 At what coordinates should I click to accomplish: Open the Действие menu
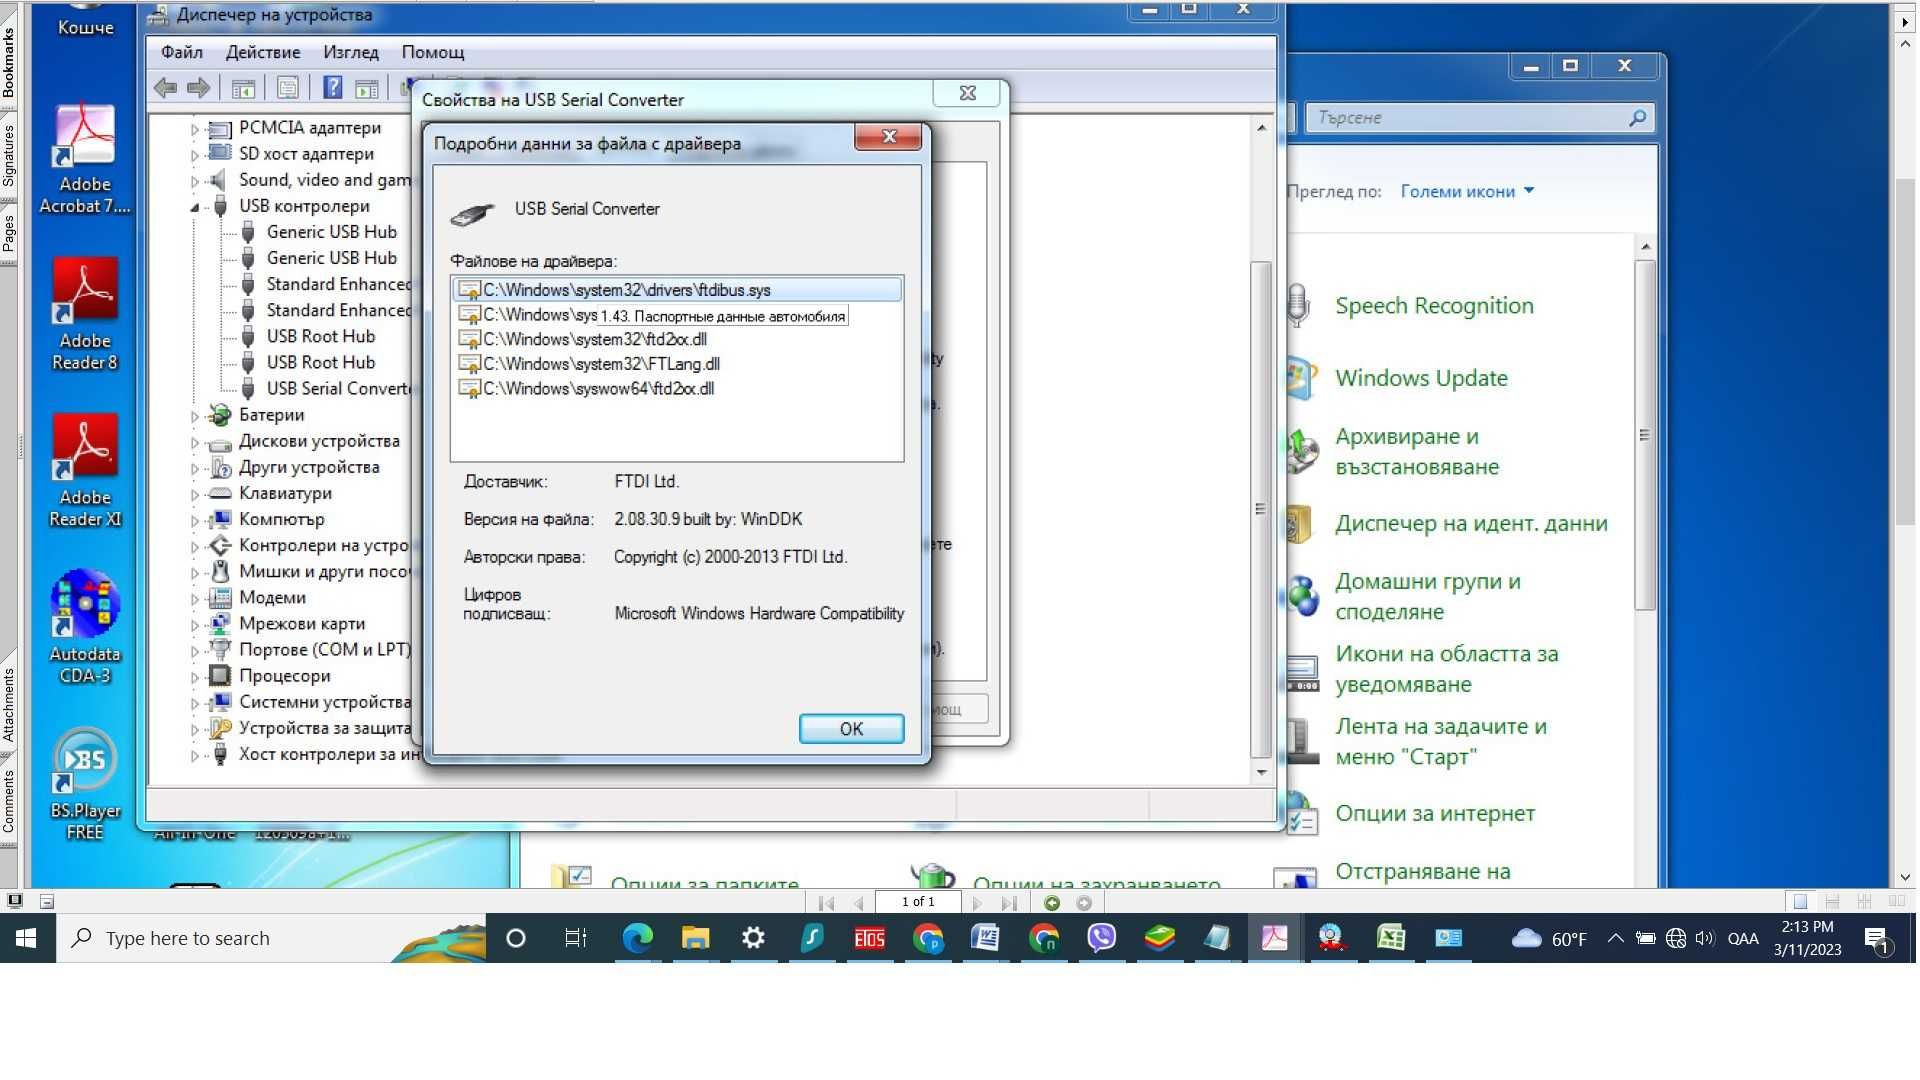click(263, 52)
